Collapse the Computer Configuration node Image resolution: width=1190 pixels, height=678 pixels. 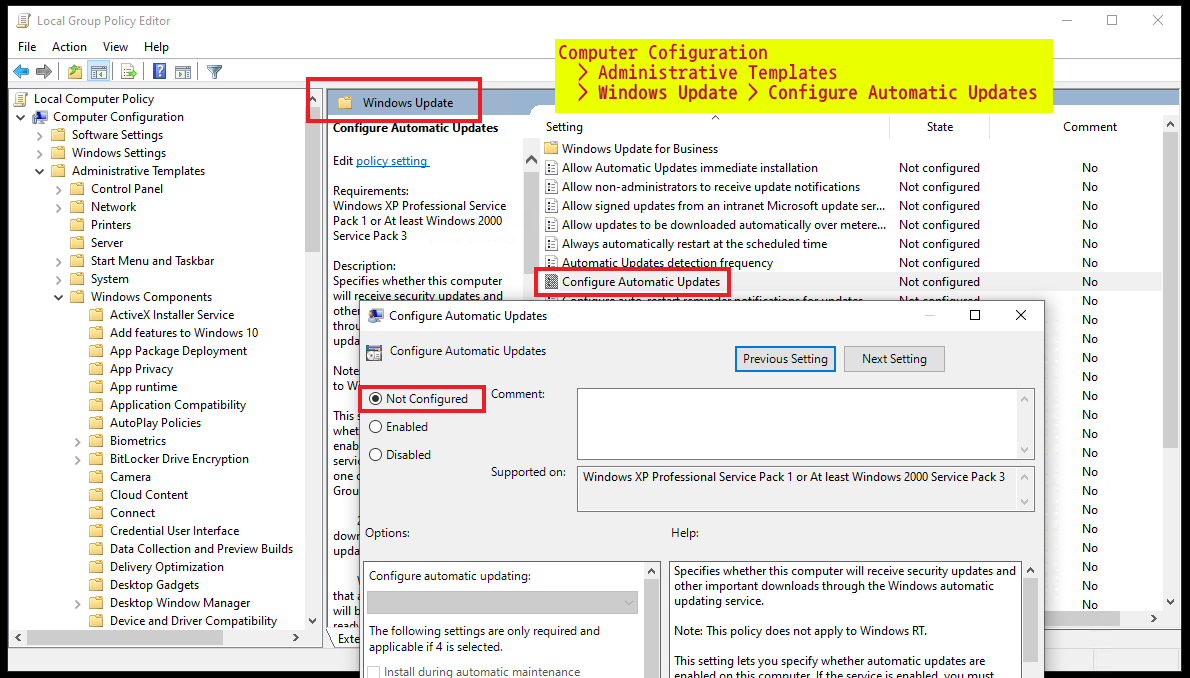(x=20, y=117)
